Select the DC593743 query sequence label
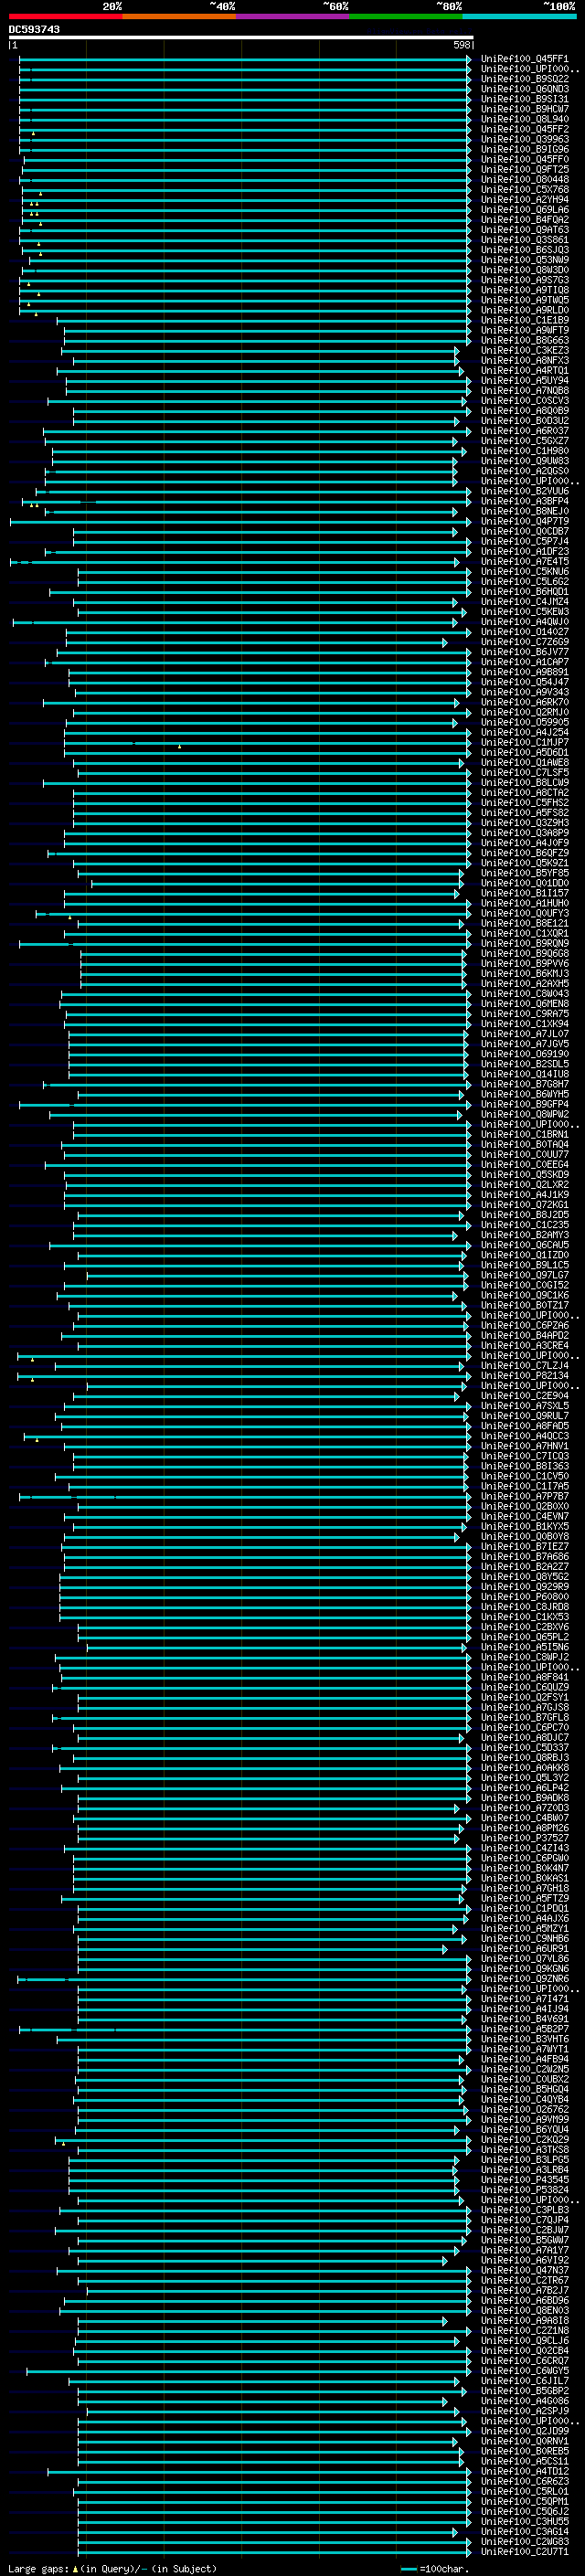 point(34,29)
